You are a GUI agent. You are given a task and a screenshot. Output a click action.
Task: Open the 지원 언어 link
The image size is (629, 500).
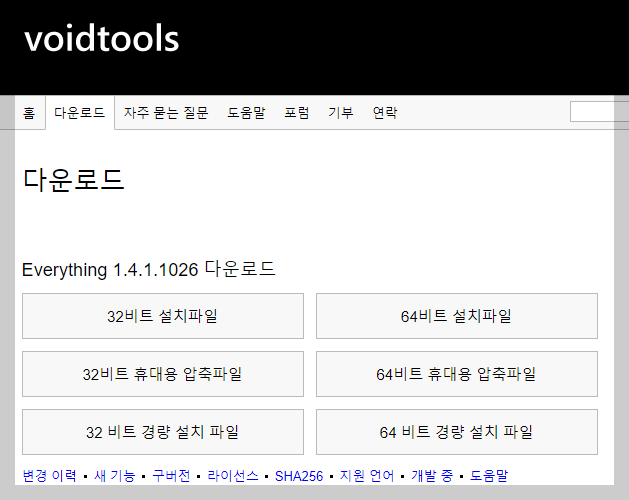tap(367, 476)
